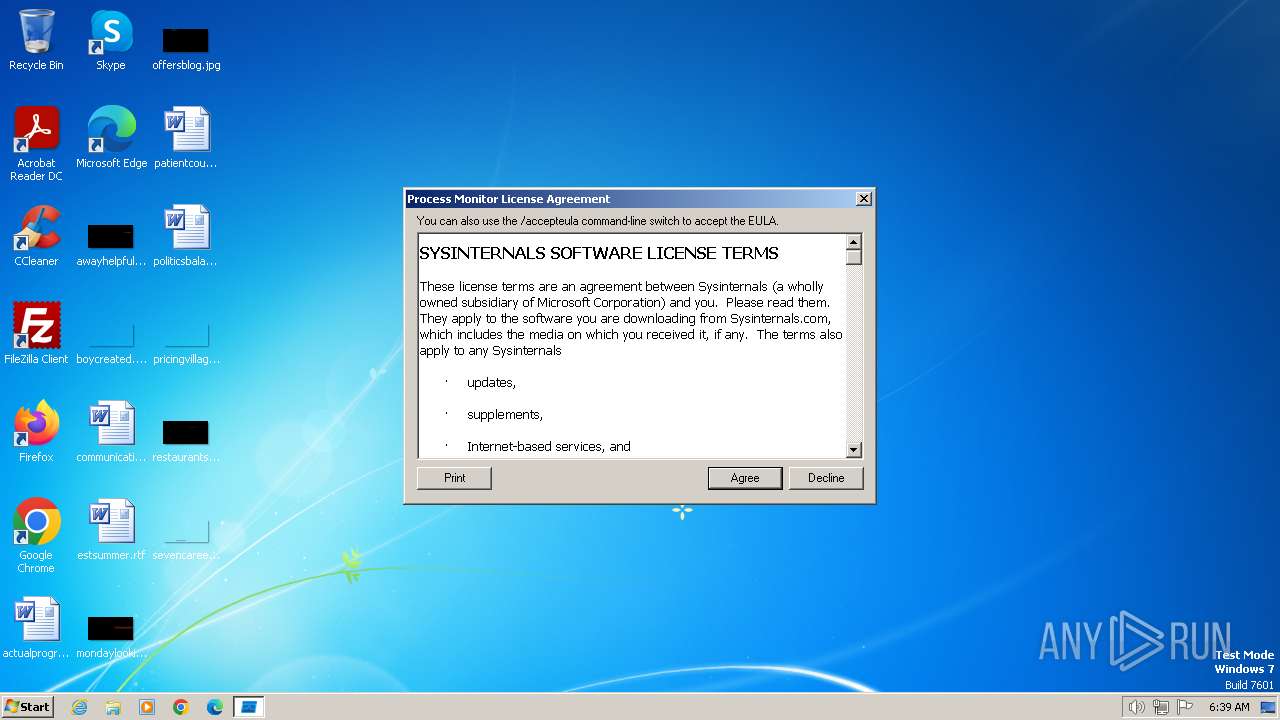Select the CCleaner desktop shortcut
Image resolution: width=1280 pixels, height=720 pixels.
pyautogui.click(x=36, y=236)
